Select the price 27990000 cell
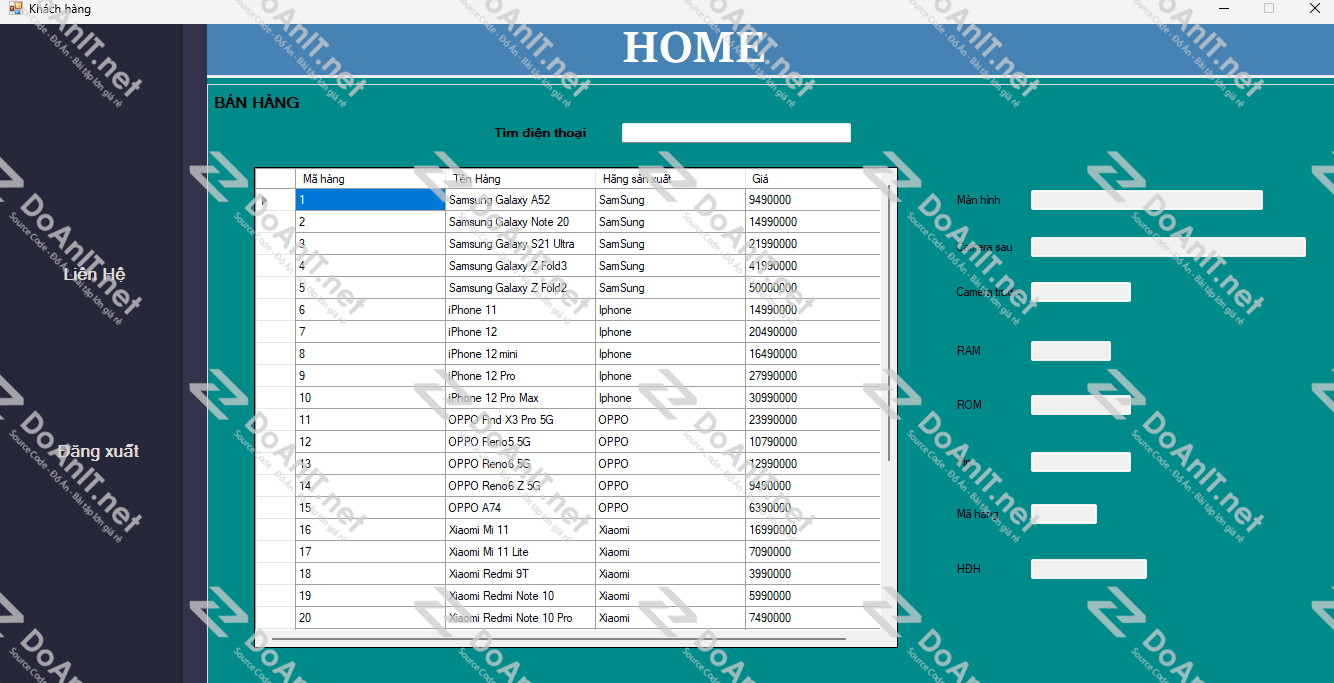 click(x=813, y=376)
